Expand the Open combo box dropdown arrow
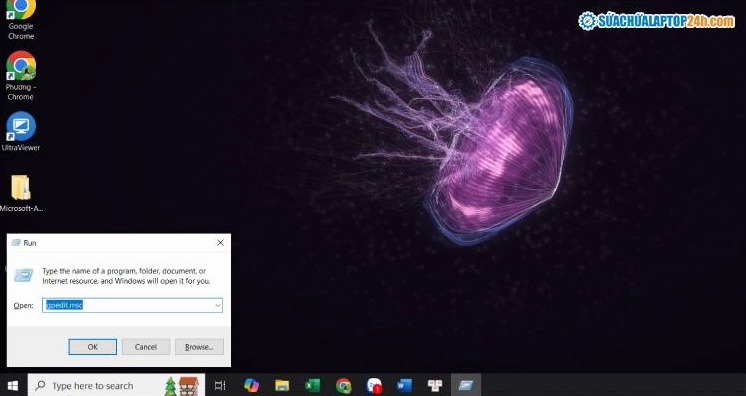This screenshot has width=746, height=396. (x=217, y=306)
